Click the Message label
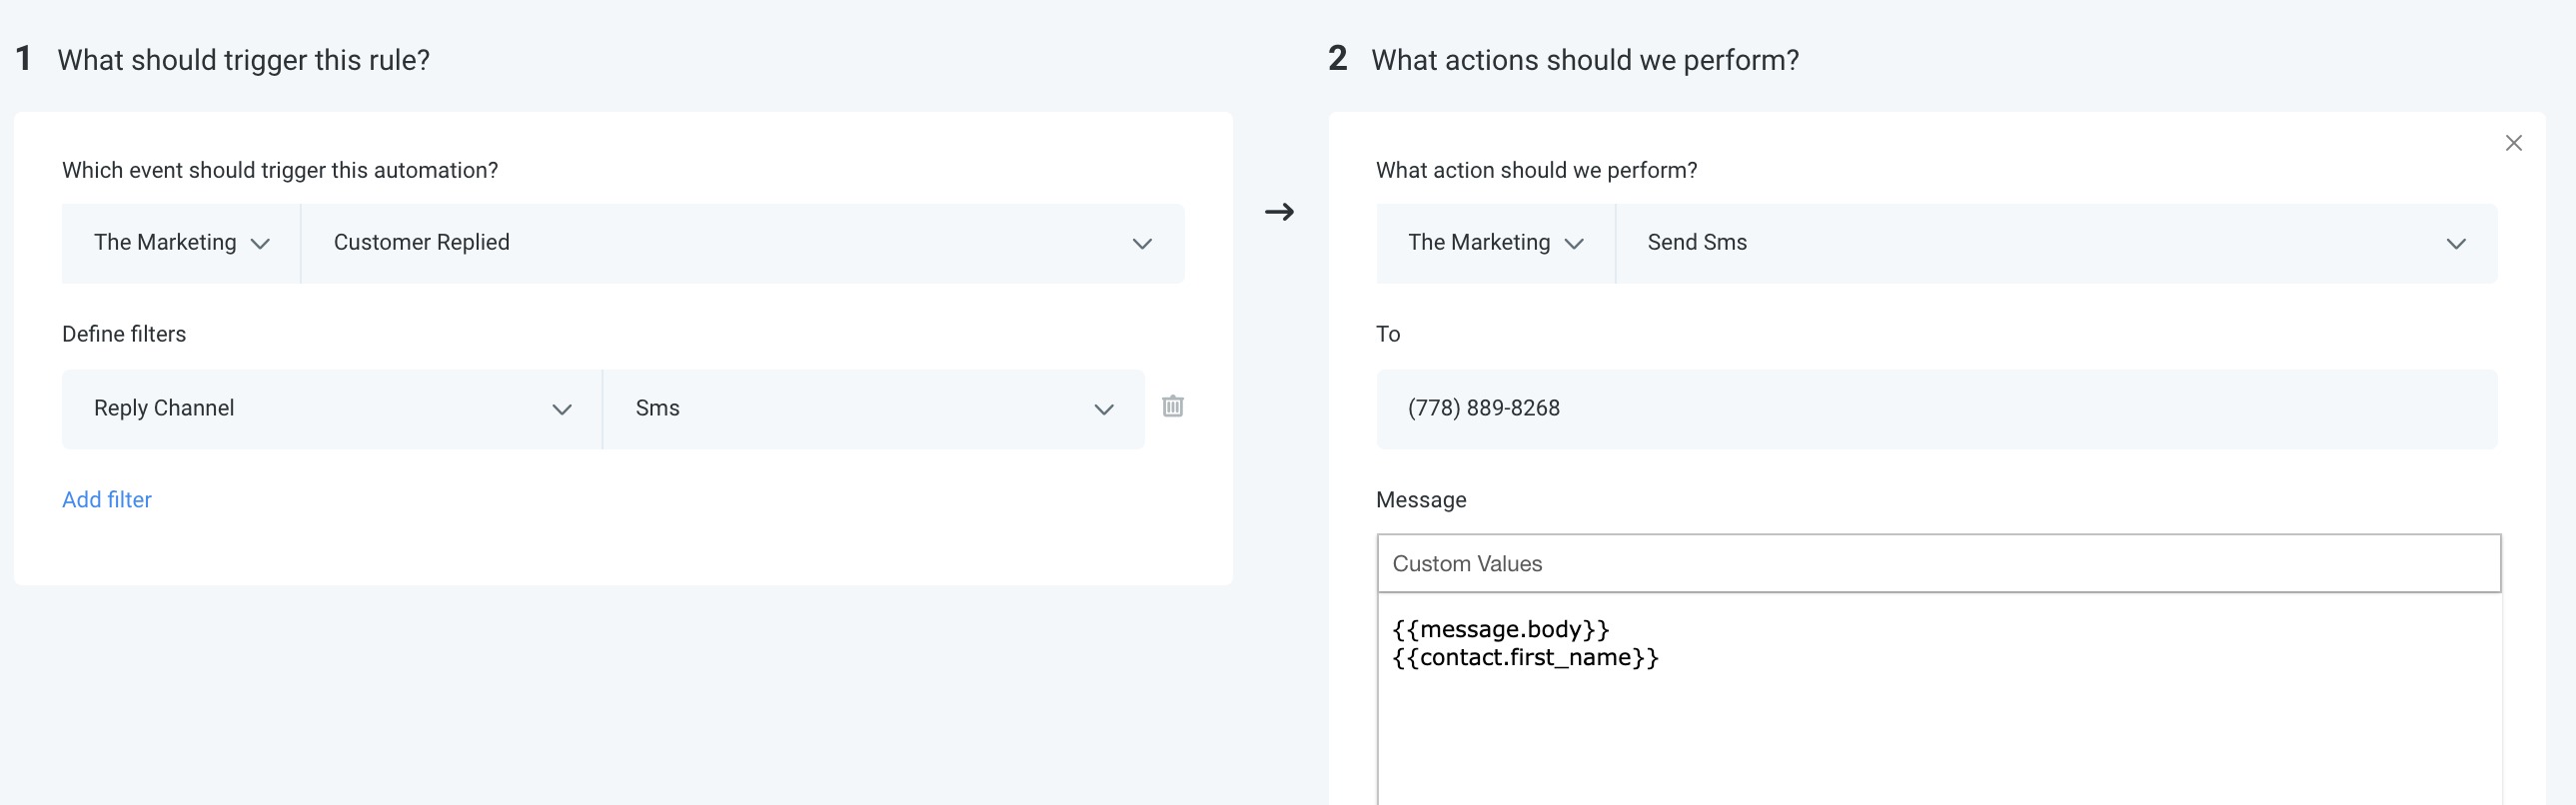The image size is (2576, 805). (x=1421, y=500)
